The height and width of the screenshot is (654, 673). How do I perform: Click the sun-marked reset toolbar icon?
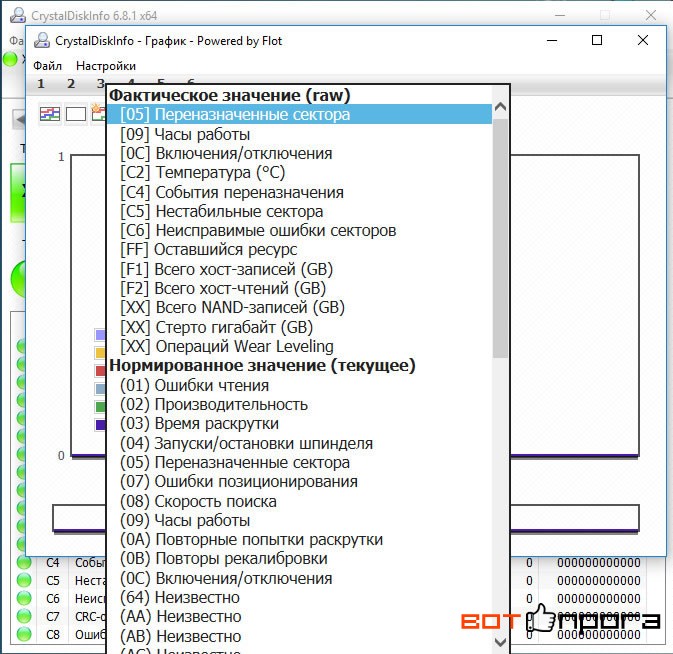(x=99, y=113)
